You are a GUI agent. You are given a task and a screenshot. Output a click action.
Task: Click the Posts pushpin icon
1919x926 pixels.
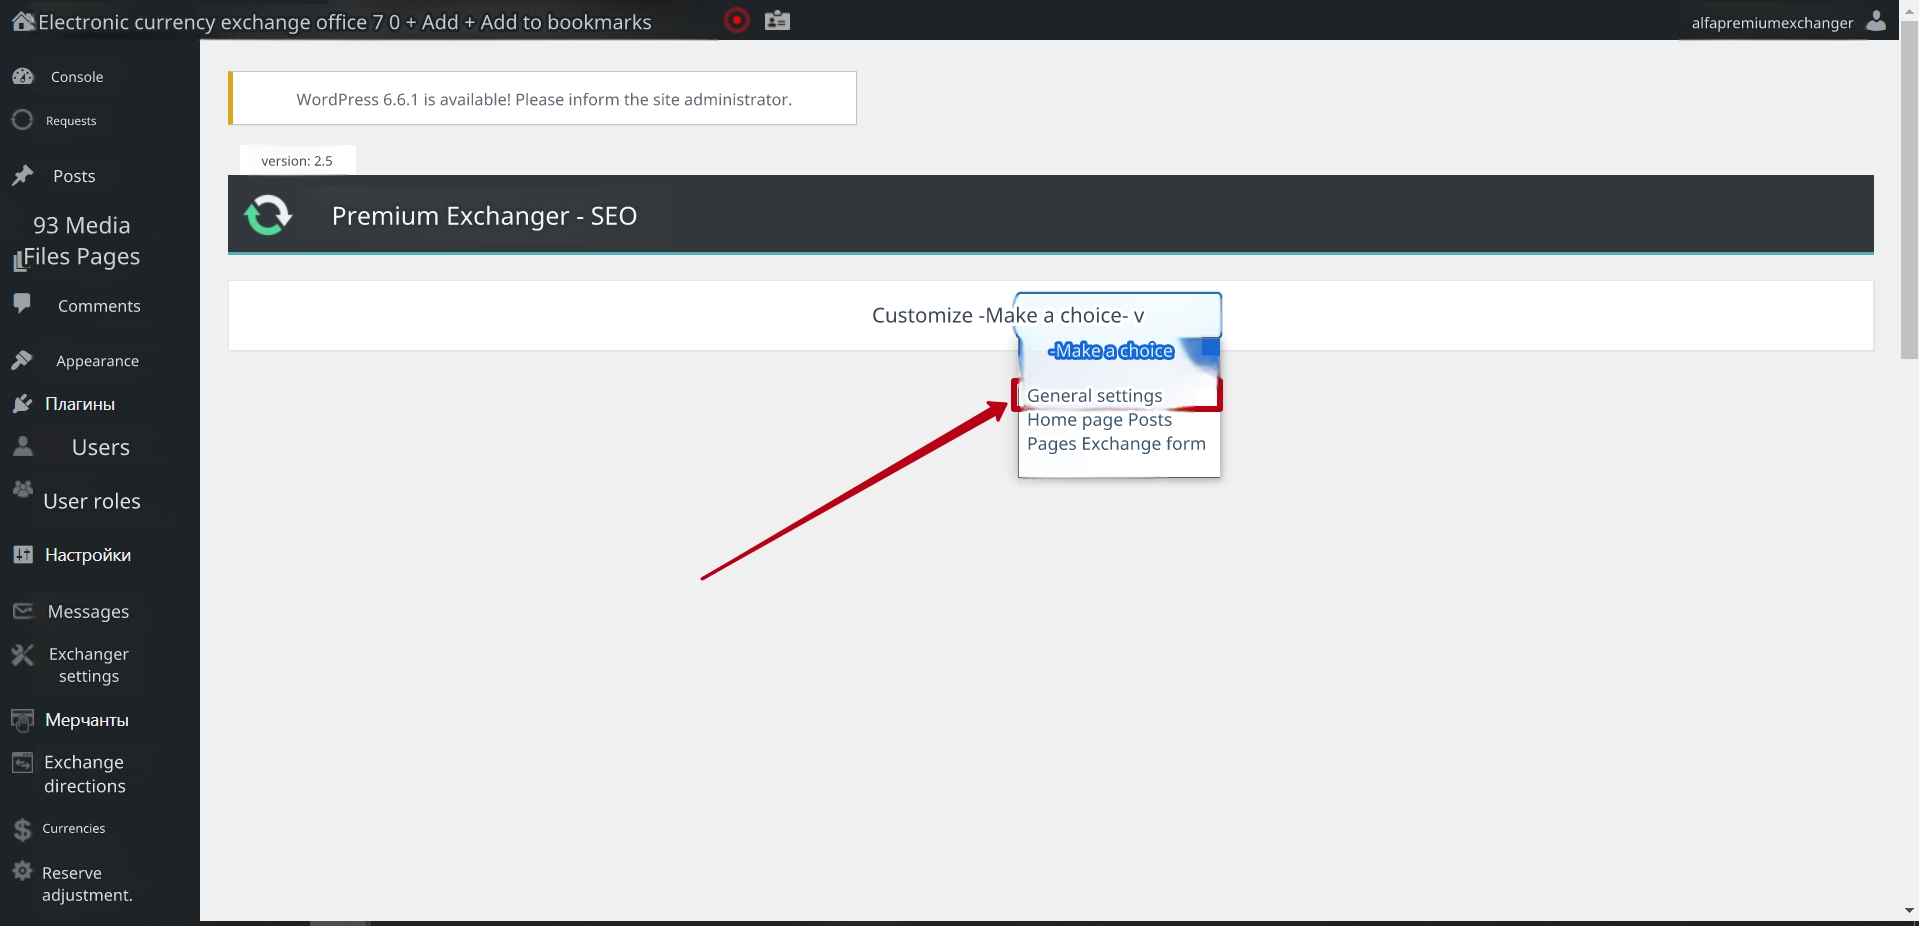(23, 176)
